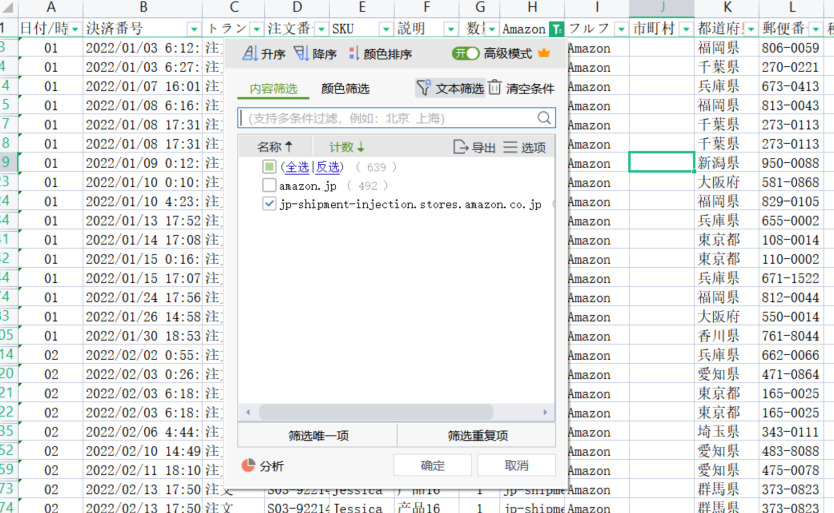Select cell with postal code 761-8044
Viewport: 834px width, 513px height.
pos(791,336)
